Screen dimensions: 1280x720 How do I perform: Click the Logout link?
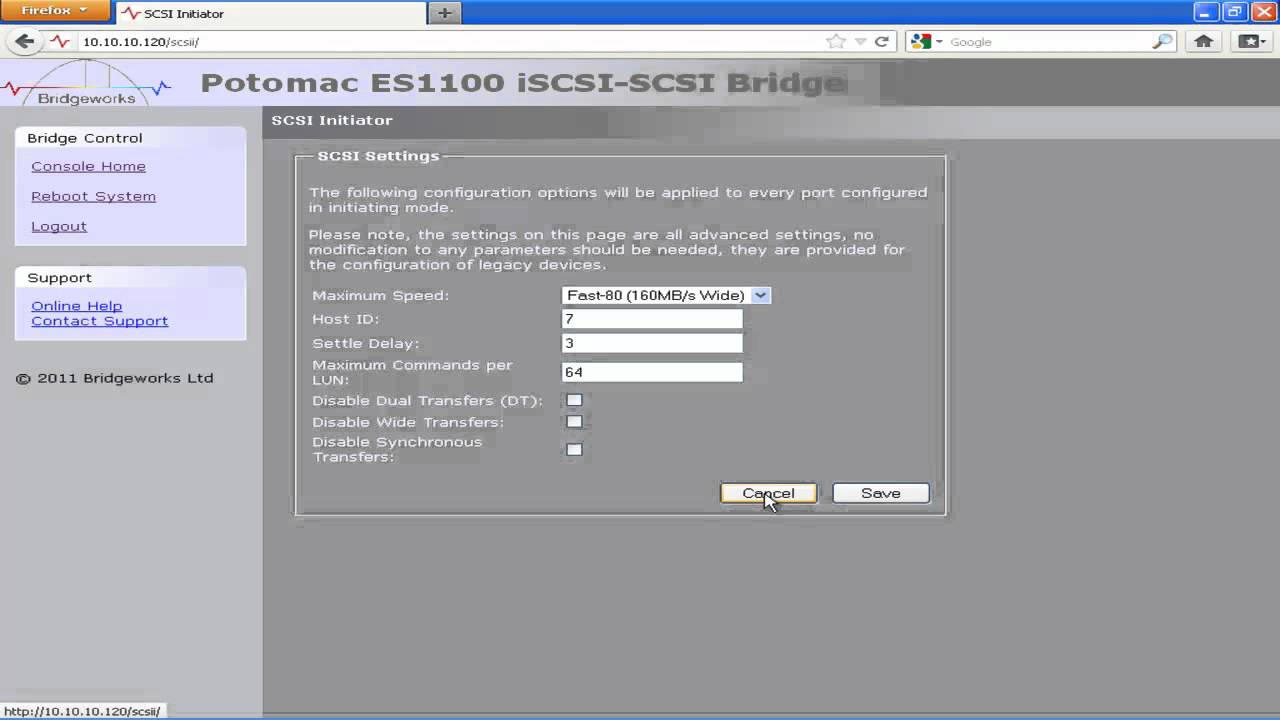(x=59, y=226)
